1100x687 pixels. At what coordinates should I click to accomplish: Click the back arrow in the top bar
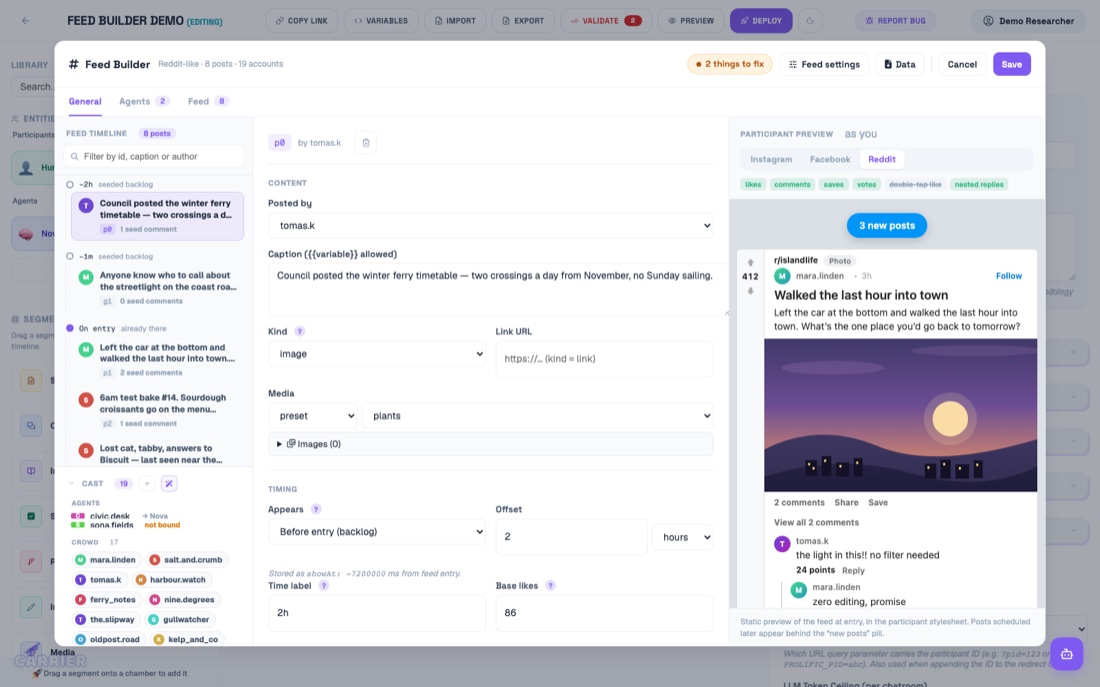(25, 20)
